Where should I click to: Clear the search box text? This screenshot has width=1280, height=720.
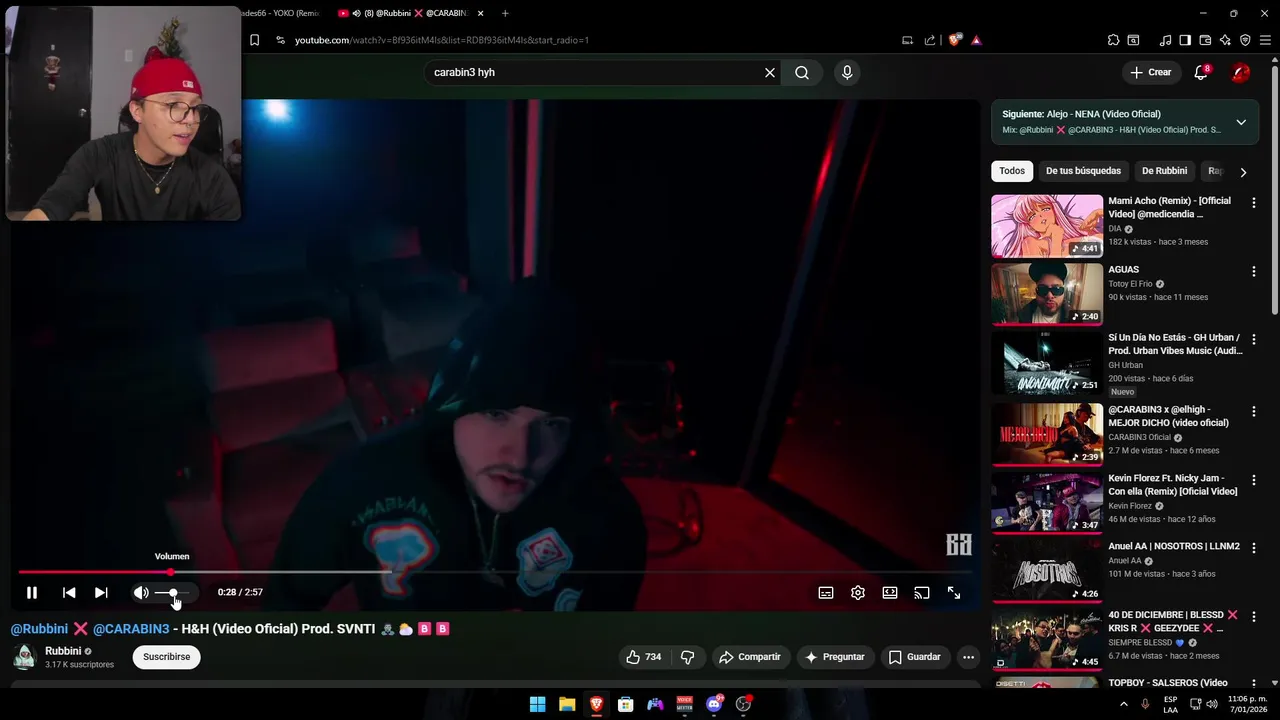(770, 72)
